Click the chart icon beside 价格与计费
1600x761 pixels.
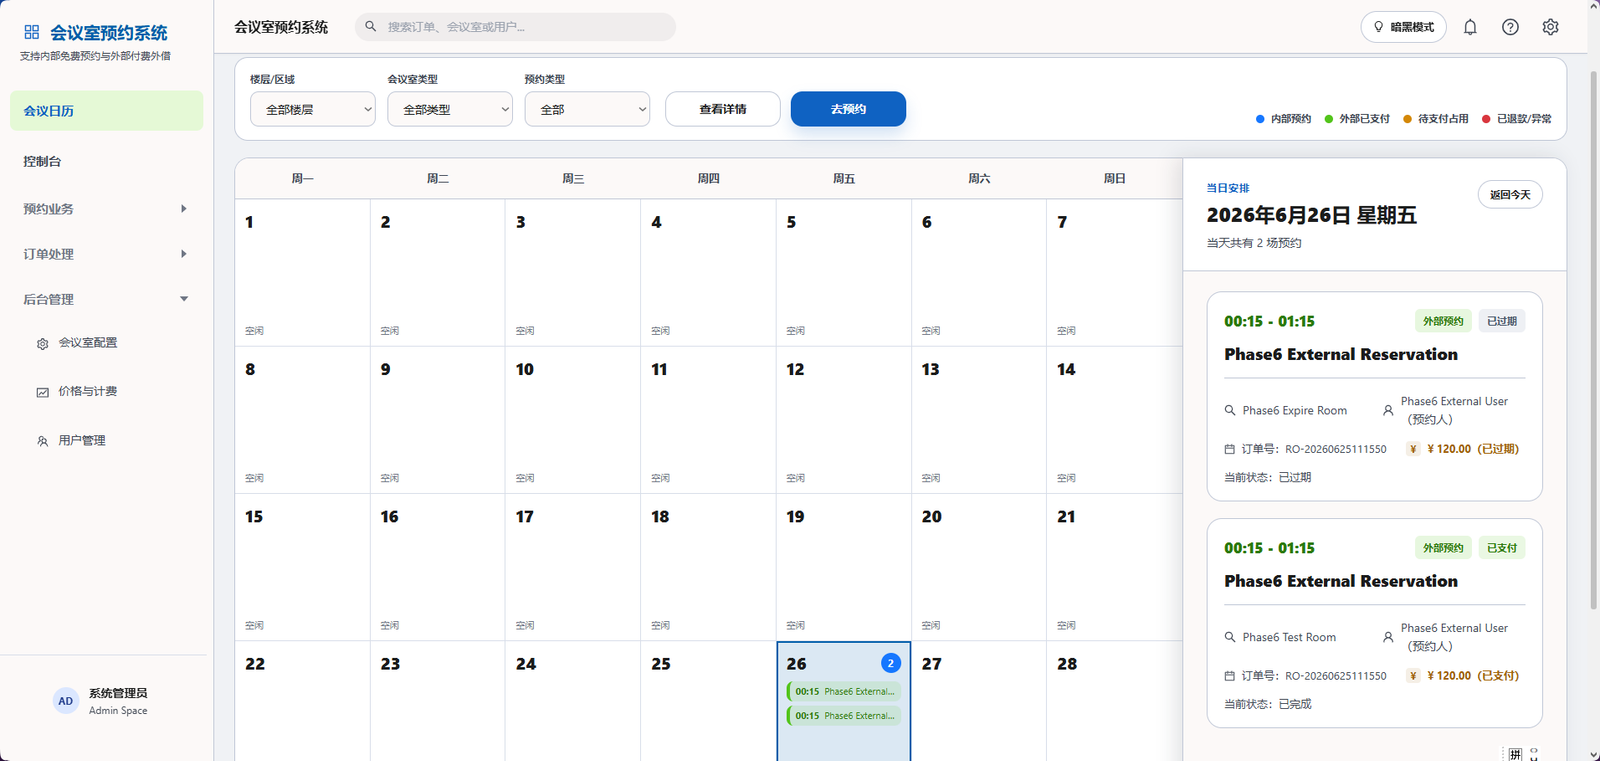(42, 392)
